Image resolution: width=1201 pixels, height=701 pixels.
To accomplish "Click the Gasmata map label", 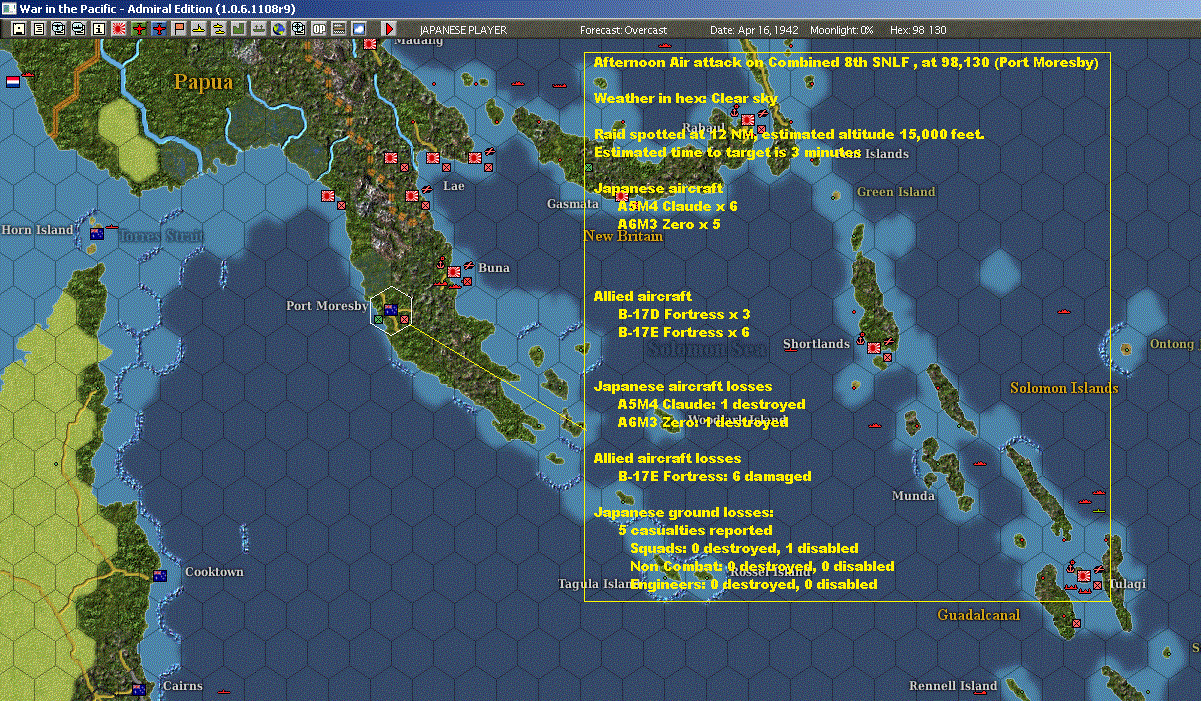I will pos(572,204).
